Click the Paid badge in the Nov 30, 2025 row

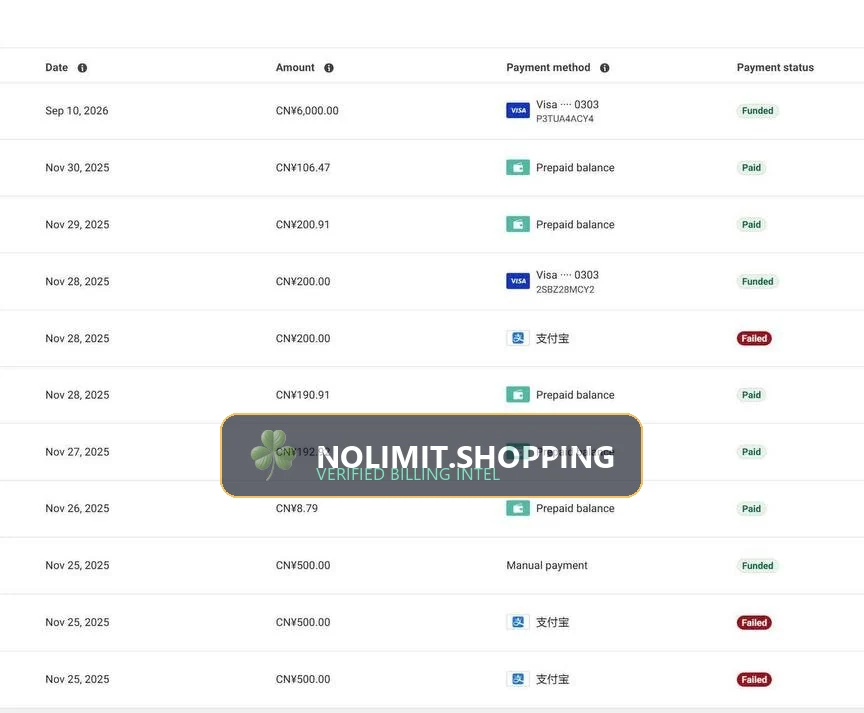pos(751,168)
